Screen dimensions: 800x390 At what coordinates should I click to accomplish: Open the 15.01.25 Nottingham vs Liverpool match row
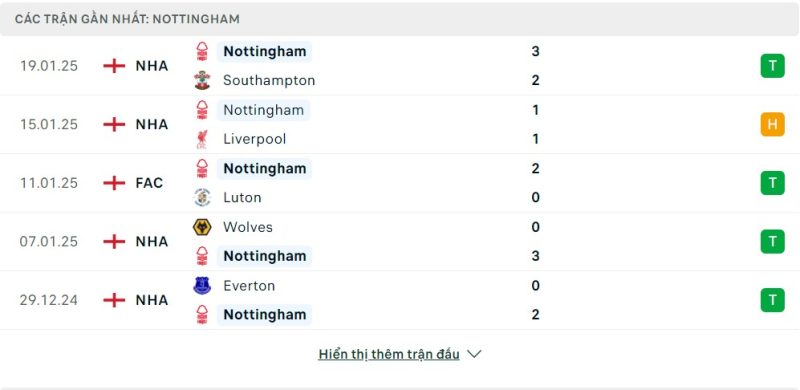click(x=400, y=125)
